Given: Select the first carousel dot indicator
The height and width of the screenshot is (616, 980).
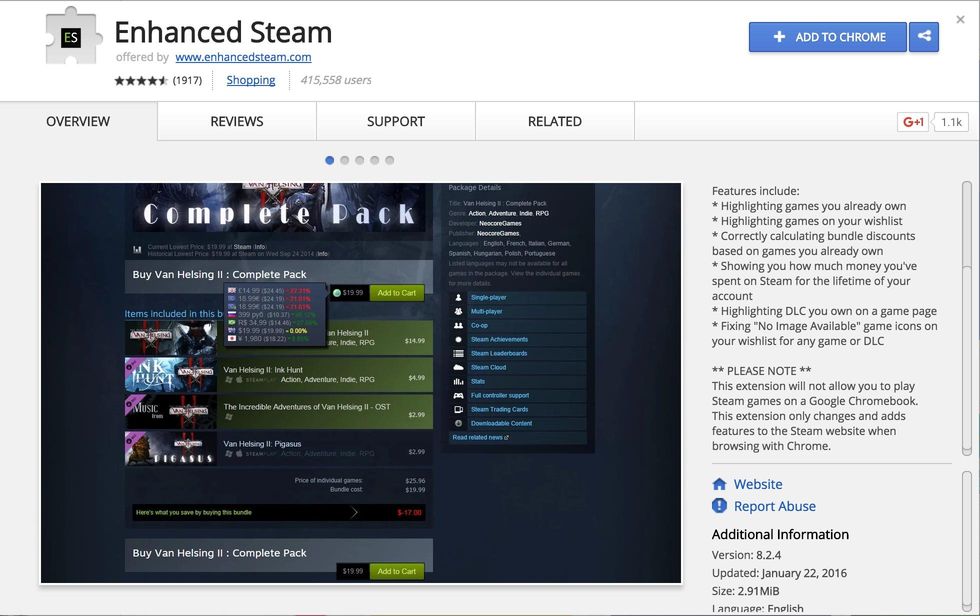Looking at the screenshot, I should tap(330, 160).
